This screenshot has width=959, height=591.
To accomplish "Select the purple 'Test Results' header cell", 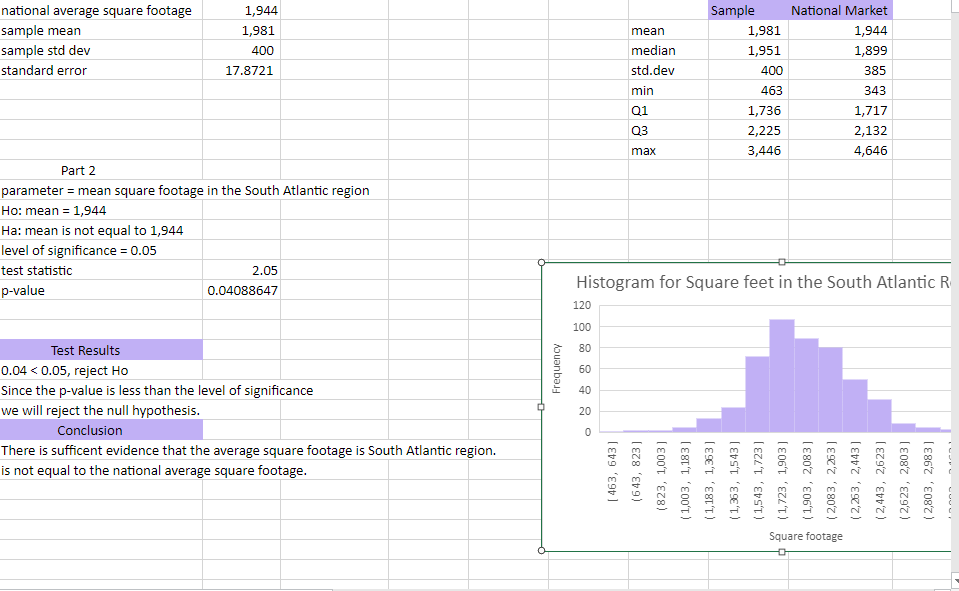I will tap(101, 350).
